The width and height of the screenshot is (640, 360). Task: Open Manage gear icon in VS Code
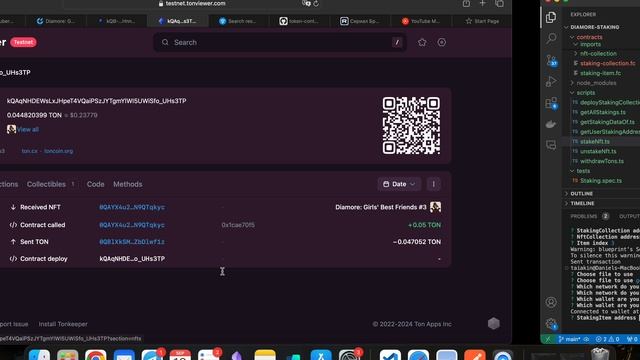pyautogui.click(x=551, y=324)
